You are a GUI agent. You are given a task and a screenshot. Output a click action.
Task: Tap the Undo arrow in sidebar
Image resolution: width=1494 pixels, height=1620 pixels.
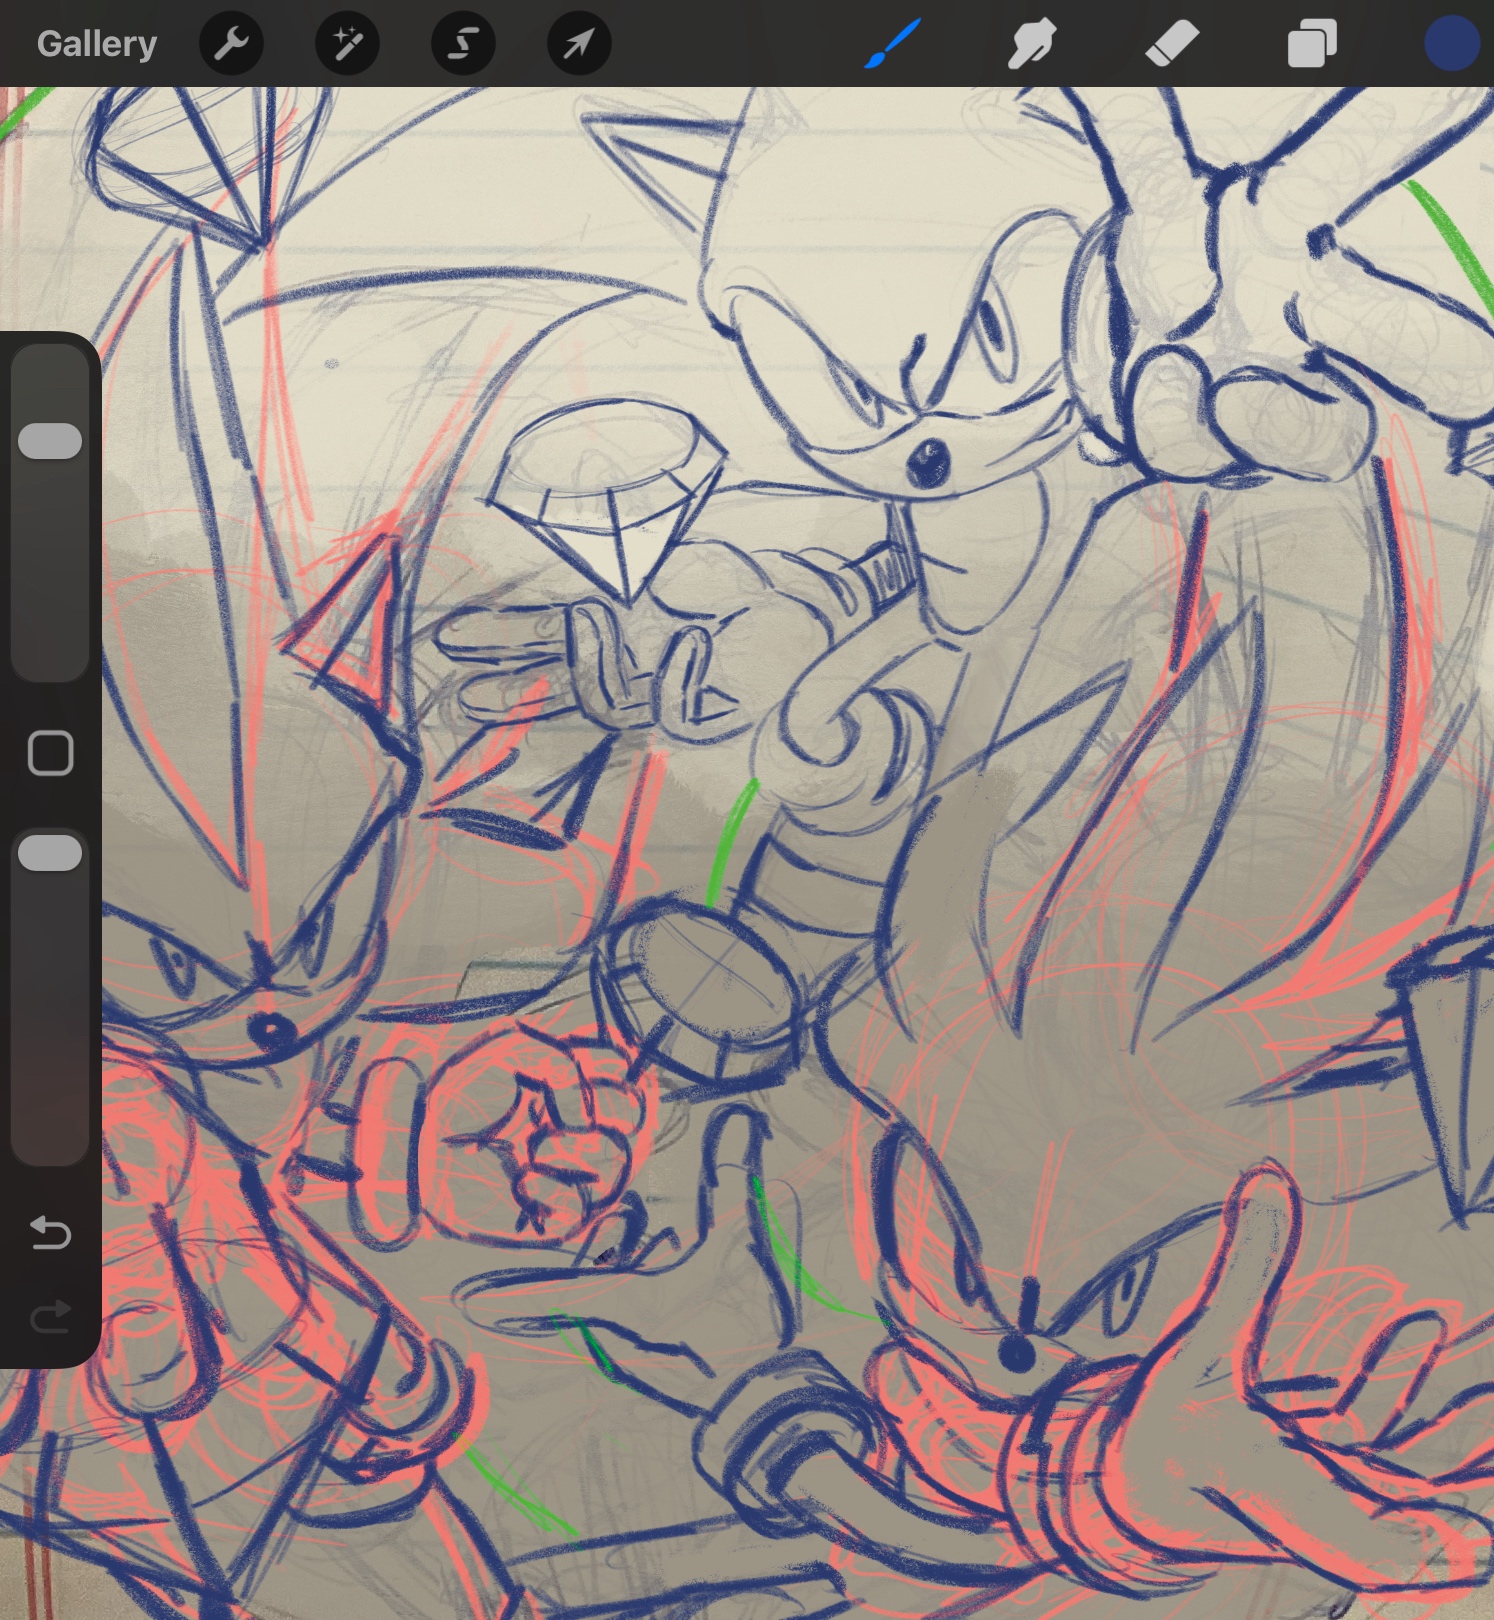[x=50, y=1234]
